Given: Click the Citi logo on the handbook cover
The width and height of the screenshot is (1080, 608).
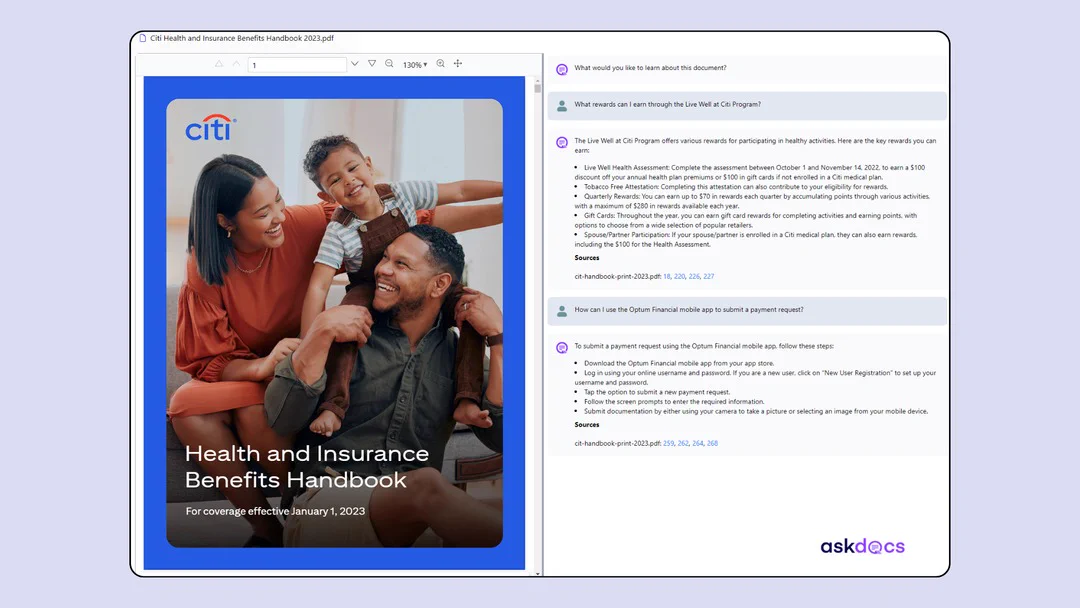Looking at the screenshot, I should tap(211, 128).
